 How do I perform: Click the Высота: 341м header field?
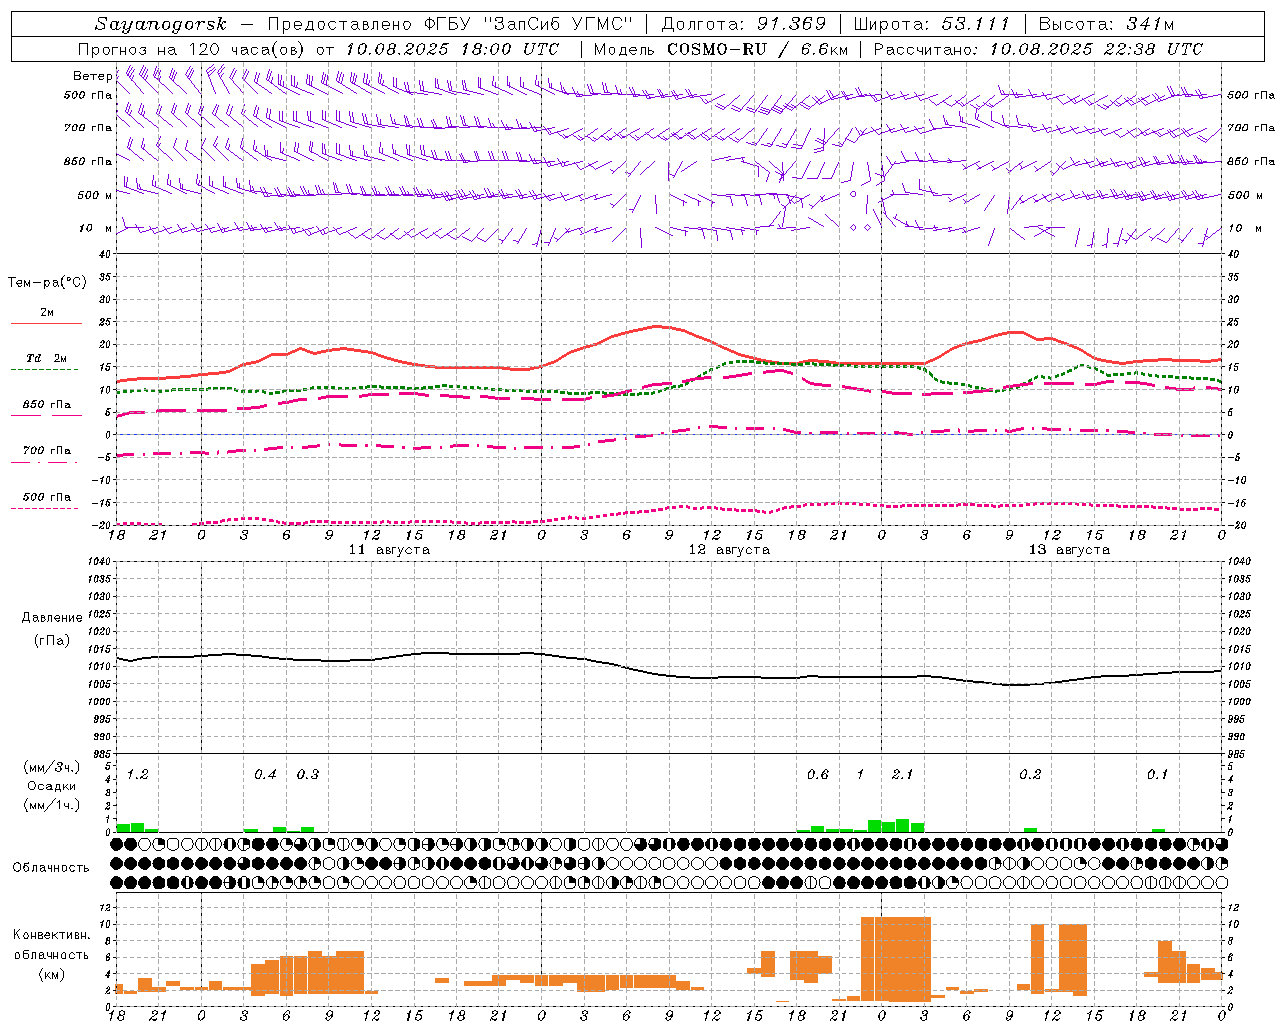point(1106,24)
